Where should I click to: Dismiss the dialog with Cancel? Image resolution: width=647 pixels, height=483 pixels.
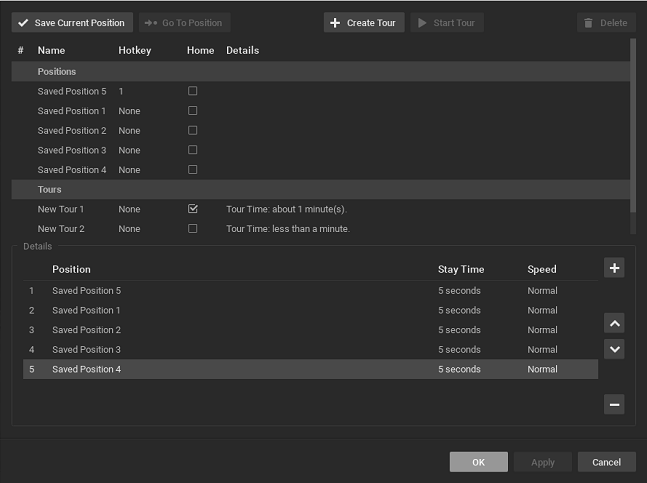coord(606,462)
